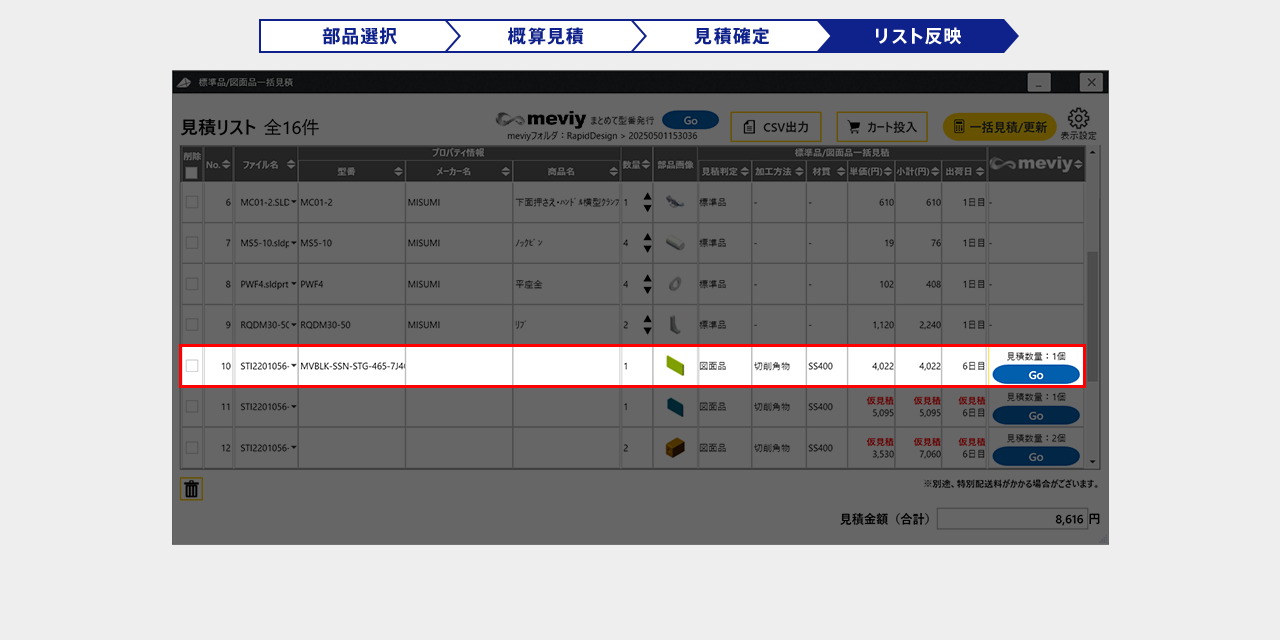This screenshot has height=640, width=1280.
Task: Tick the checkbox for row 10
Action: click(x=192, y=366)
